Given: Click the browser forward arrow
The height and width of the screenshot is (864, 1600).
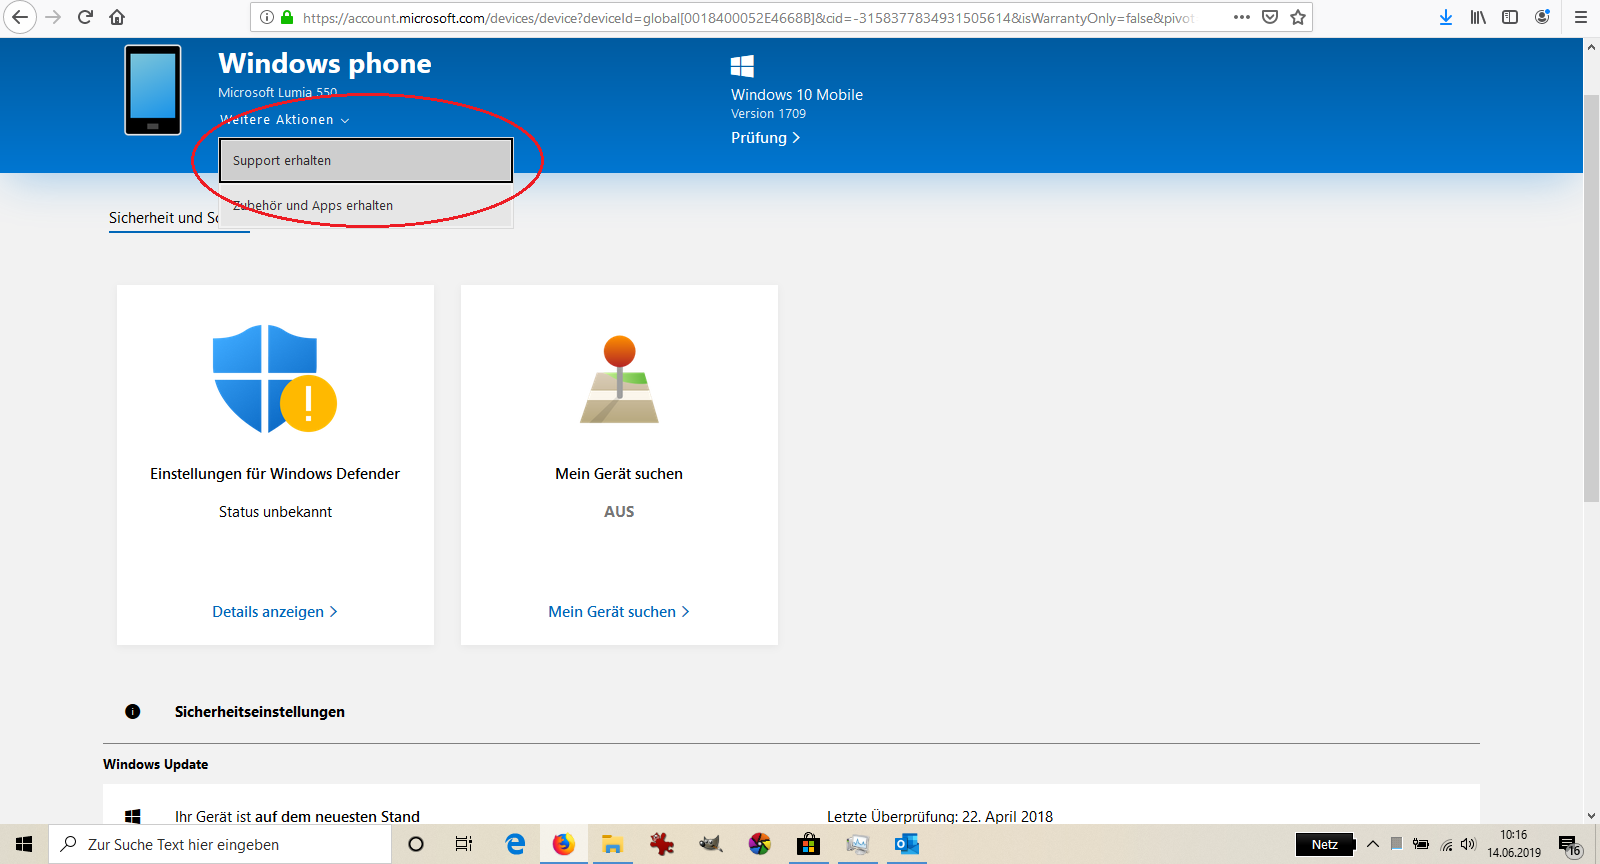Looking at the screenshot, I should (x=54, y=17).
